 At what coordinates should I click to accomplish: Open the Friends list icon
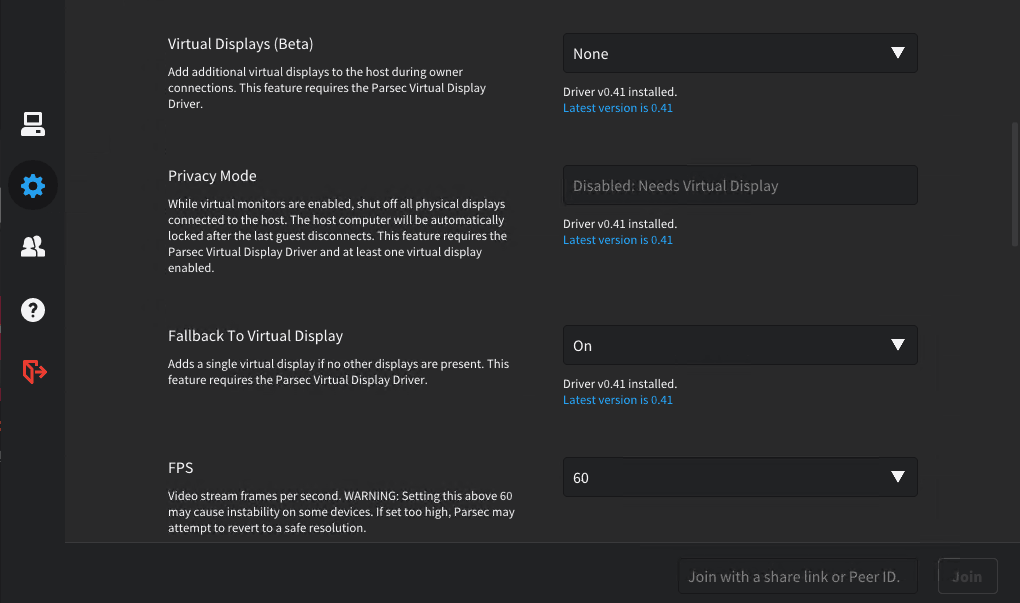click(x=33, y=247)
